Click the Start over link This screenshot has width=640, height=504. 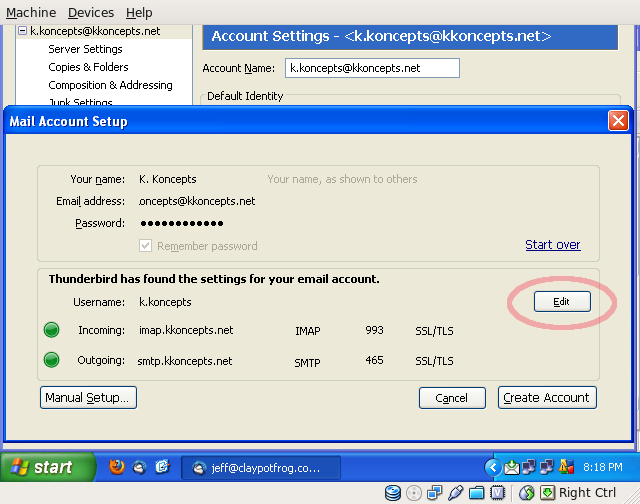click(x=553, y=245)
